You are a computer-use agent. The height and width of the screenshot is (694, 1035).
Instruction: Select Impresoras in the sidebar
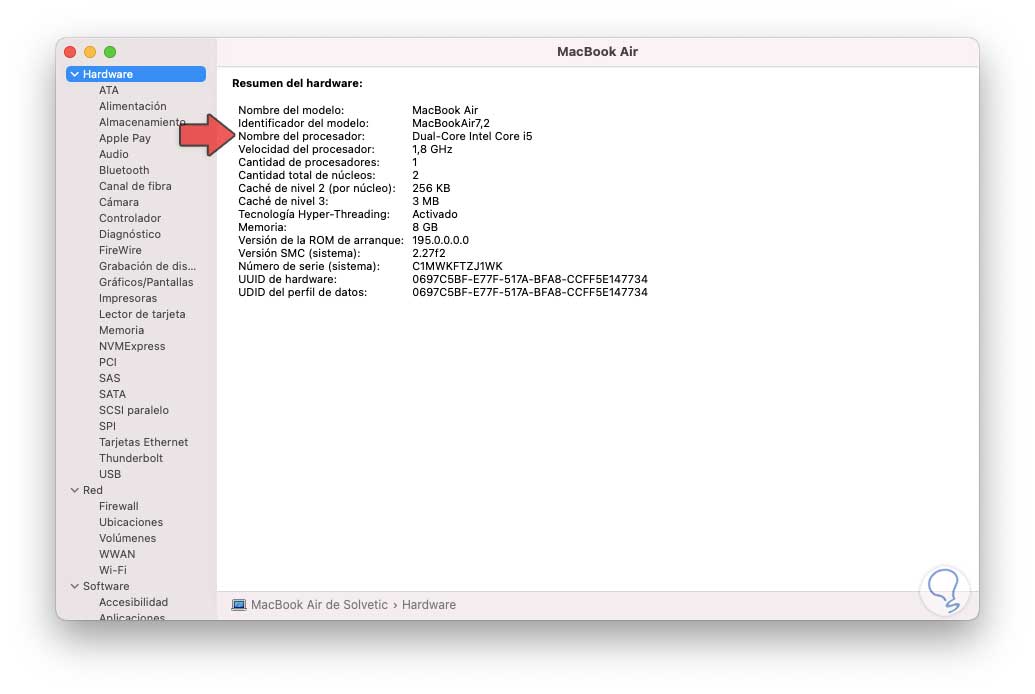pos(128,298)
